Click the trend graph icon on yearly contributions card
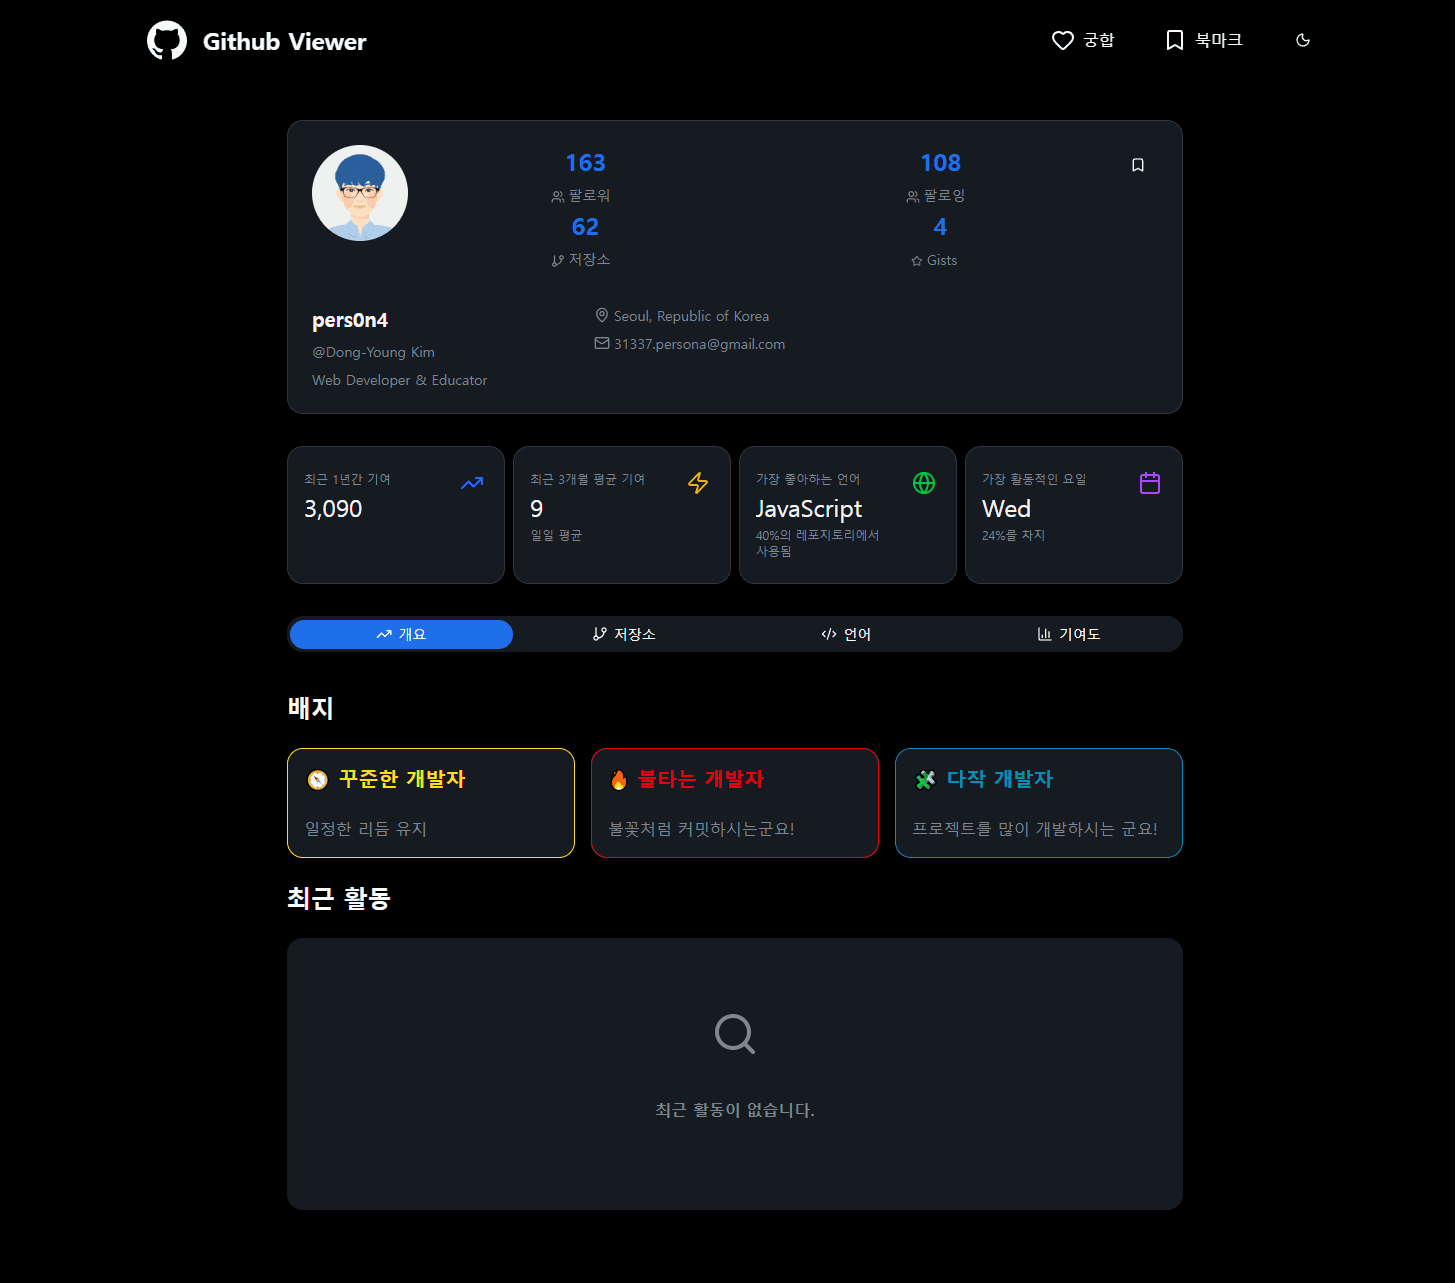The height and width of the screenshot is (1283, 1455). click(472, 483)
